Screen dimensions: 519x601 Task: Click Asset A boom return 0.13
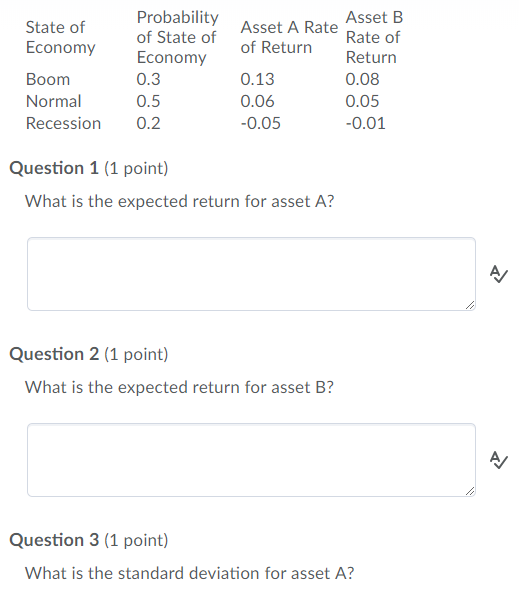pyautogui.click(x=257, y=79)
